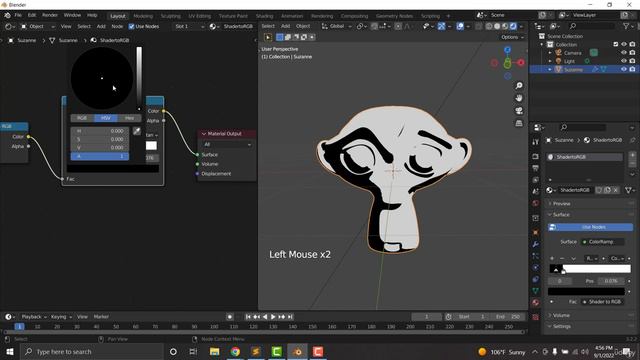Viewport: 640px width, 360px height.
Task: Click the Shader to RGB Fac link button
Action: click(x=602, y=302)
